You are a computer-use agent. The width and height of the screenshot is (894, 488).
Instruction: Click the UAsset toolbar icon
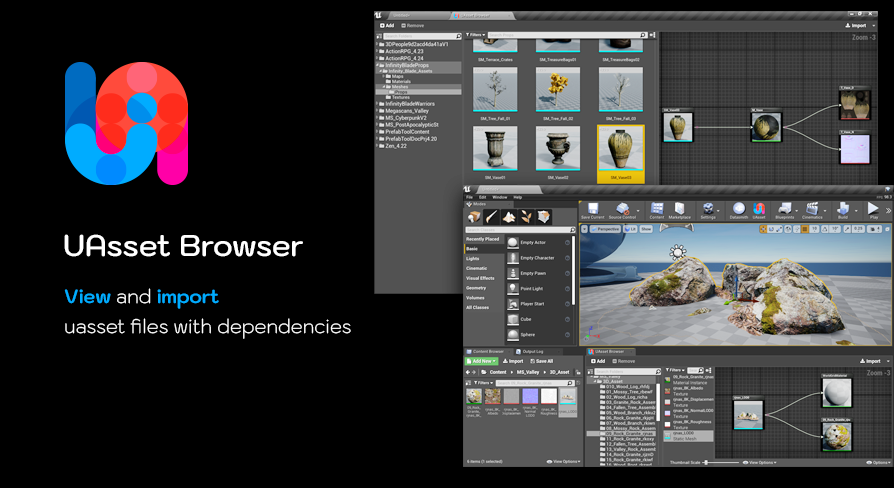759,209
